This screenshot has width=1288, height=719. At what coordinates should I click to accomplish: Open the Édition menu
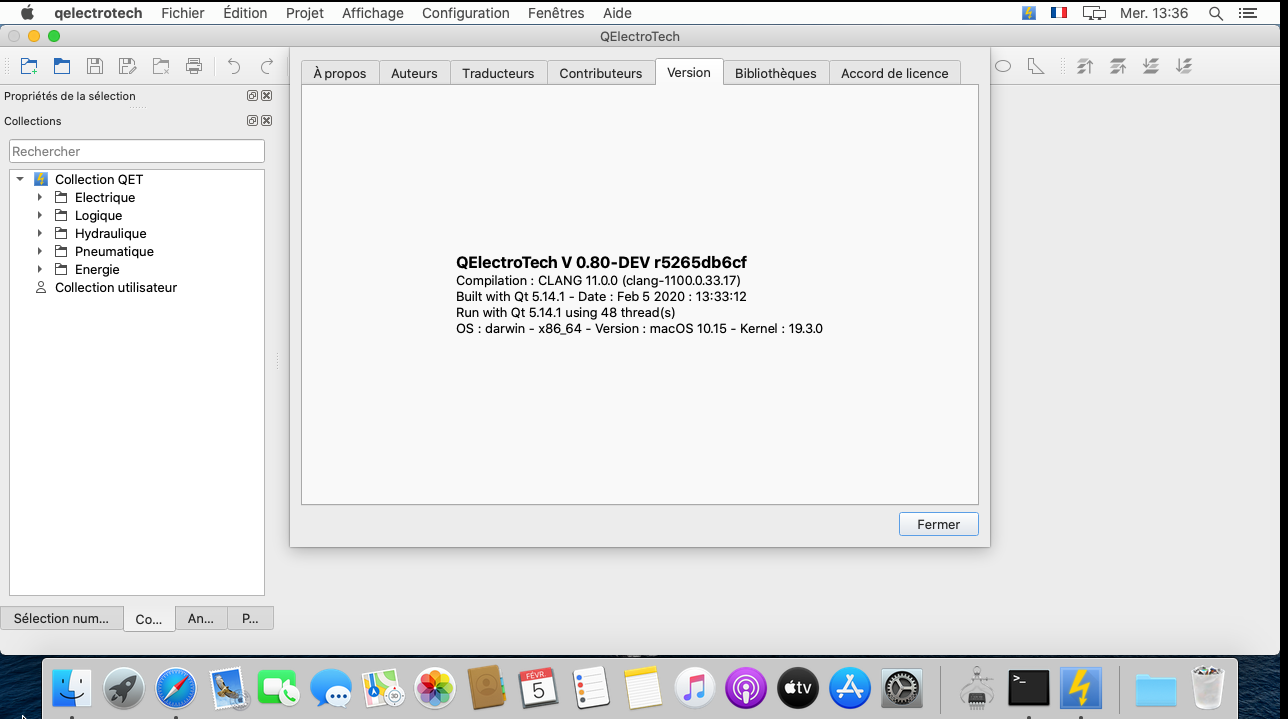click(245, 13)
